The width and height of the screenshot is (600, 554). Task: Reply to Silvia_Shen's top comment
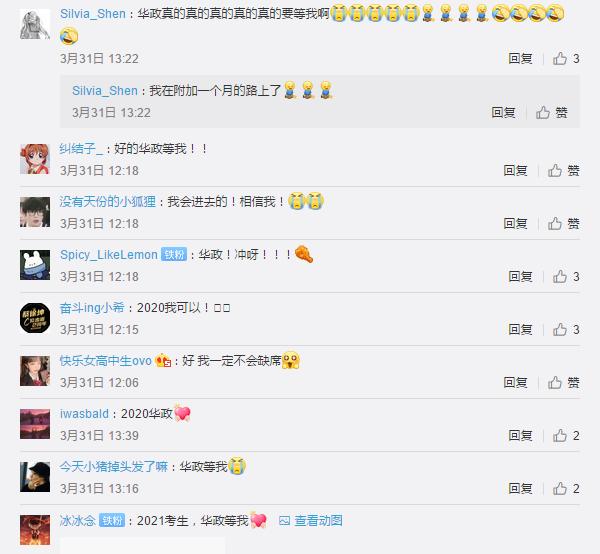coord(520,59)
